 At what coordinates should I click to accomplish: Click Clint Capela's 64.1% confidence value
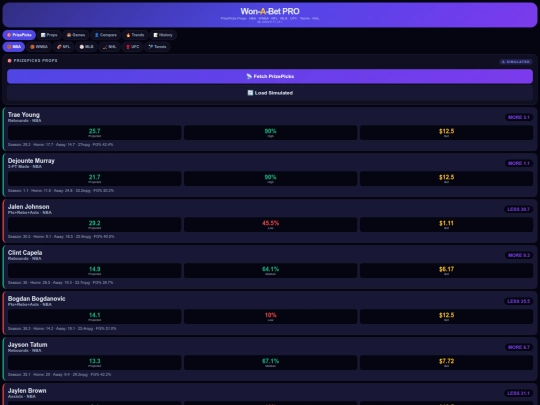[270, 269]
